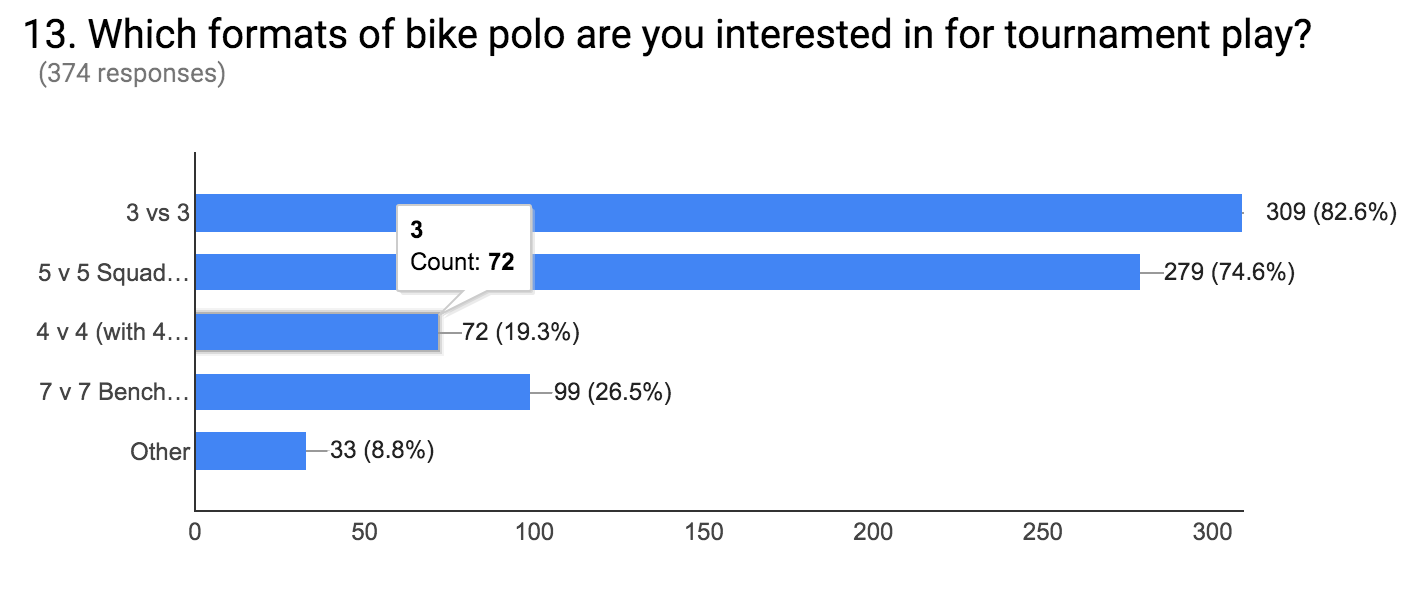Image resolution: width=1428 pixels, height=590 pixels.
Task: Click the 4 v 4 (with 4… label
Action: click(x=114, y=332)
